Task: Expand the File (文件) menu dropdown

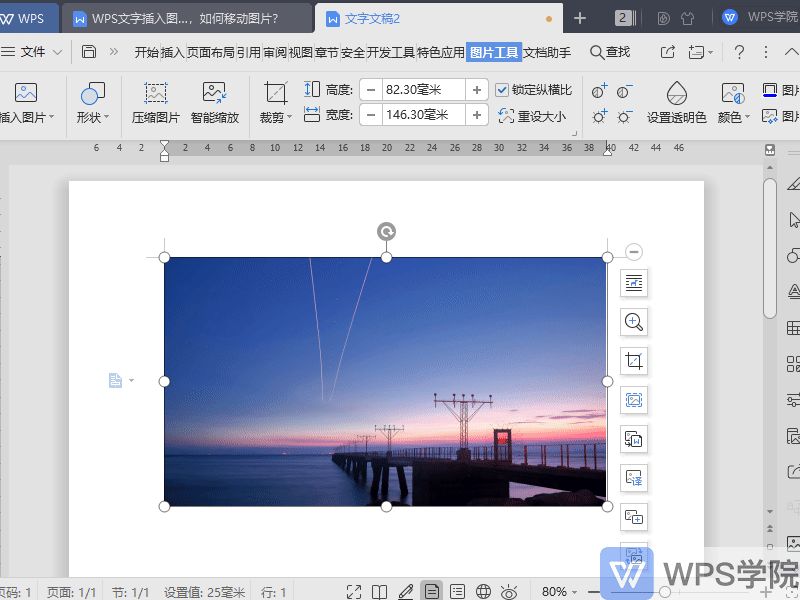Action: point(57,52)
